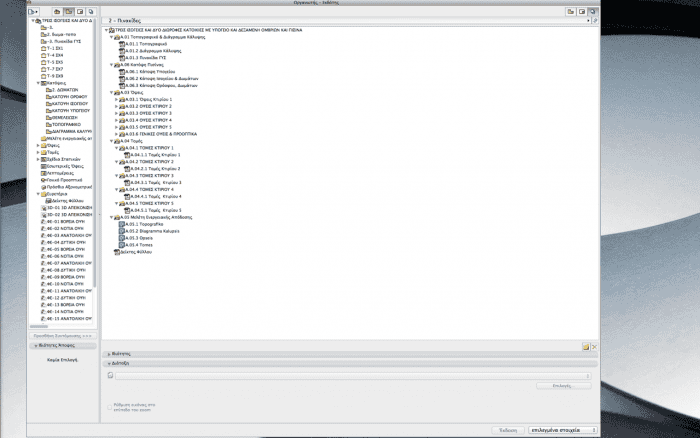Click drawing icon of A.05.1 Topografiko
Image resolution: width=700 pixels, height=438 pixels.
tap(122, 224)
